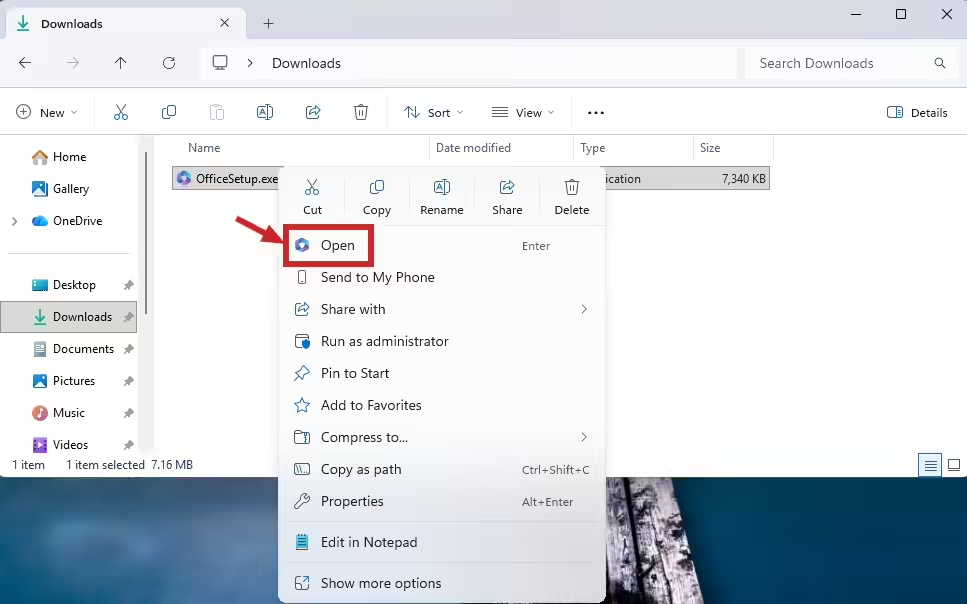Select Open from the context menu

337,245
